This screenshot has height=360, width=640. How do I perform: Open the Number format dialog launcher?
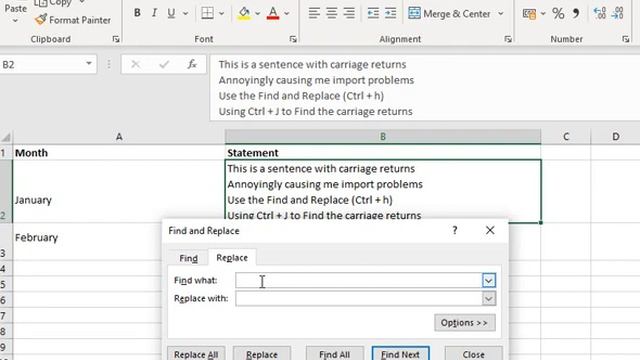[x=626, y=39]
